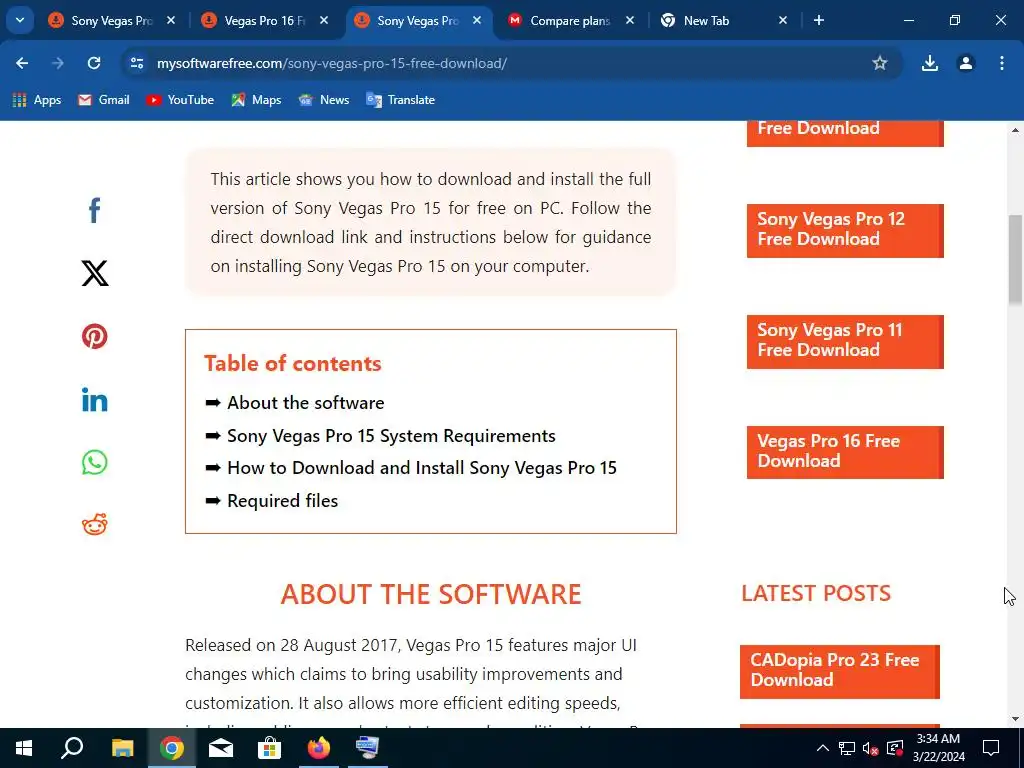Open the Mail app from the taskbar
This screenshot has height=768, width=1024.
(x=221, y=748)
